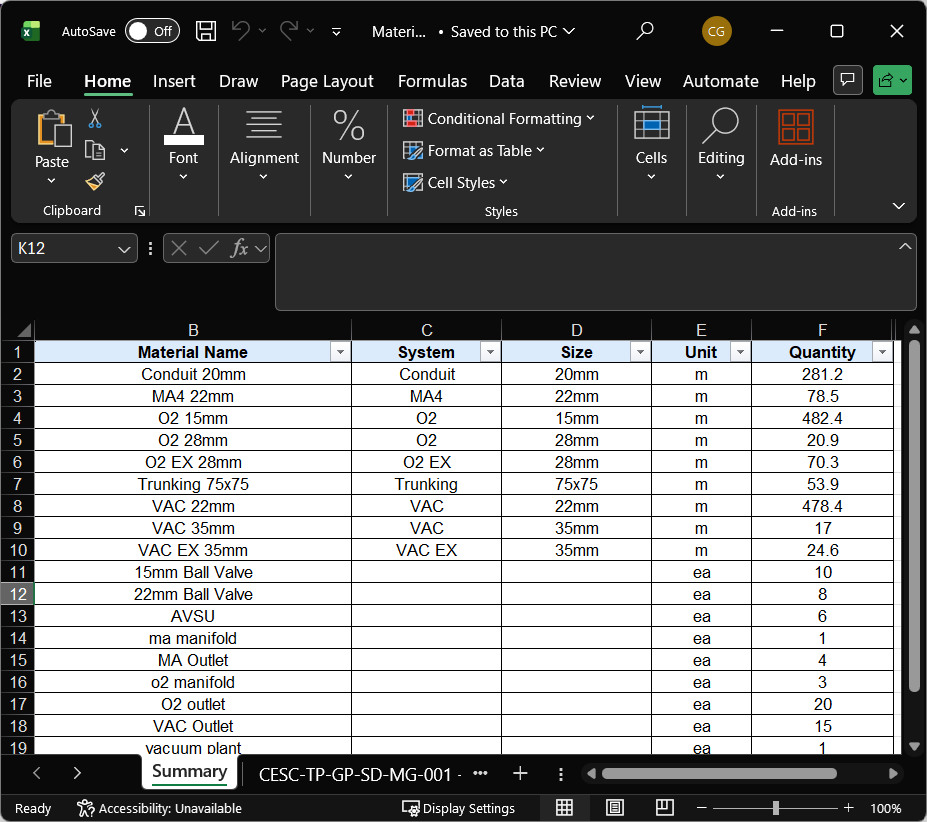This screenshot has width=927, height=822.
Task: Click the Format Painter brush icon
Action: point(95,182)
